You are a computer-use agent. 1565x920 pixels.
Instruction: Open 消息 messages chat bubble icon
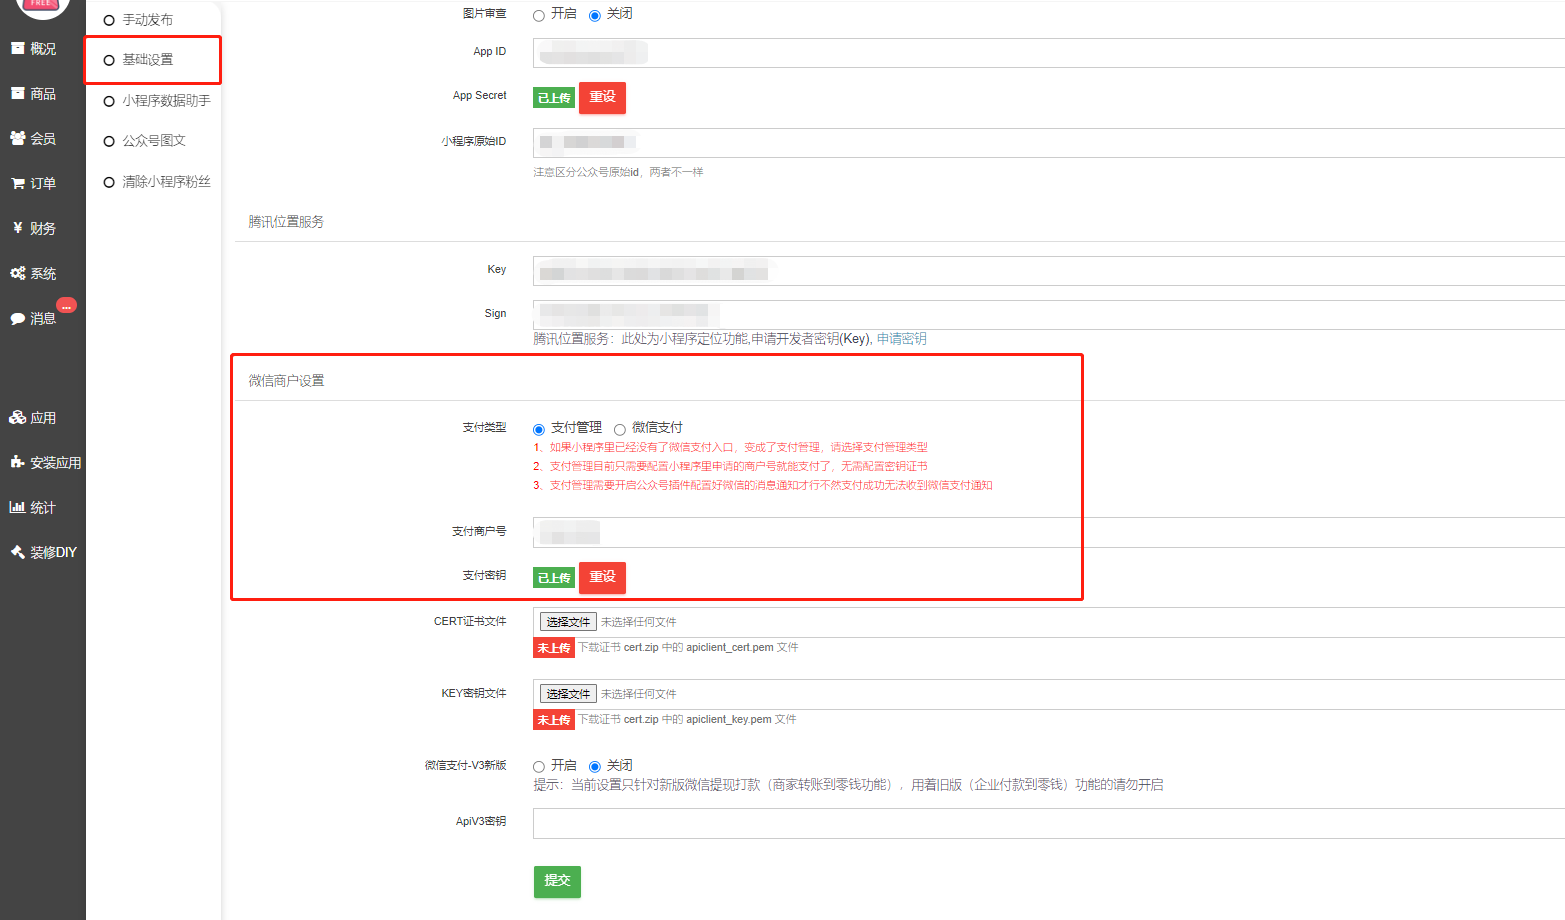coord(17,318)
